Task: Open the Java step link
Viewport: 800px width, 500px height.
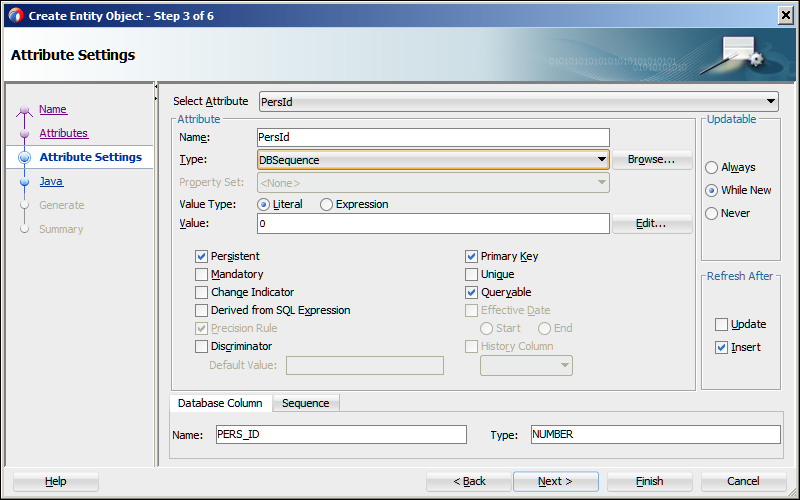Action: click(x=51, y=181)
